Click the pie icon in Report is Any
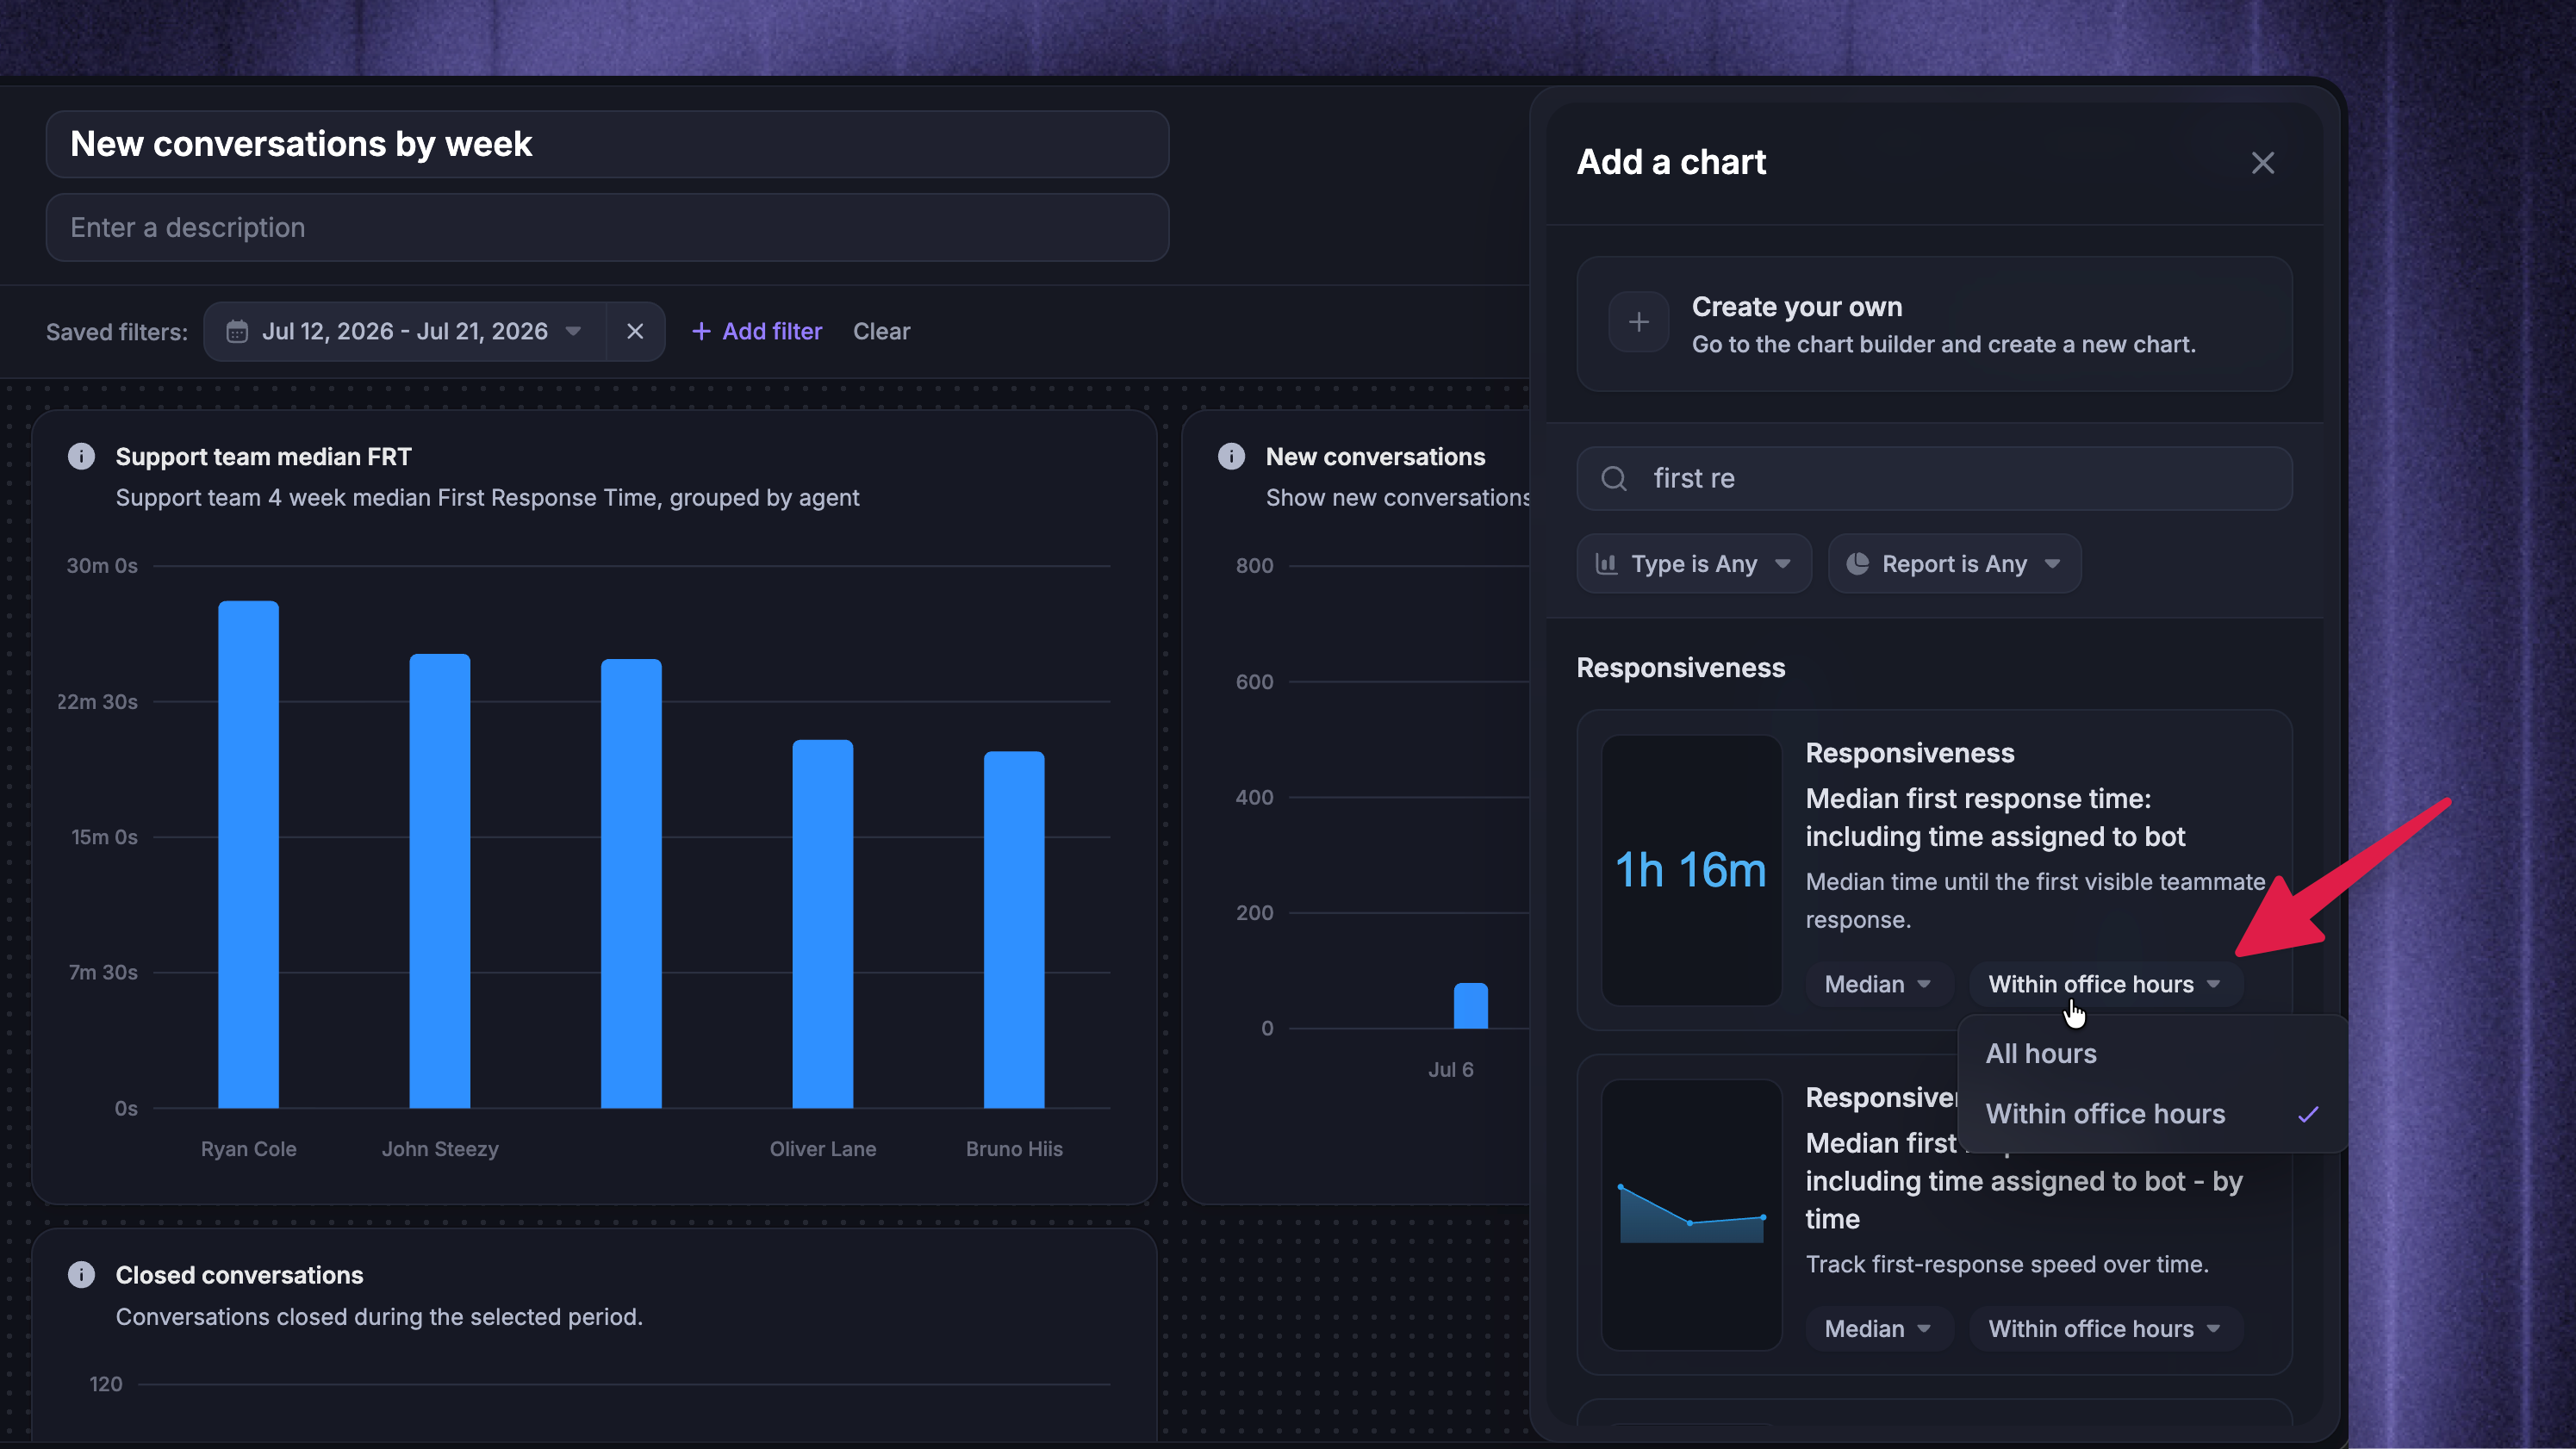The image size is (2576, 1449). 1857,564
